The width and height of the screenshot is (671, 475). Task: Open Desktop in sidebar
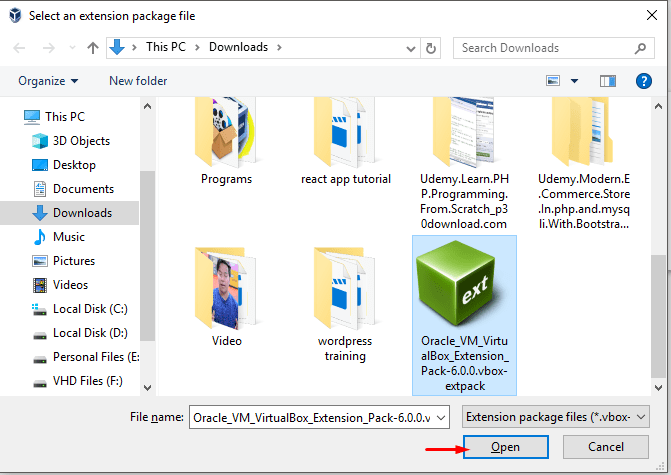coord(64,165)
